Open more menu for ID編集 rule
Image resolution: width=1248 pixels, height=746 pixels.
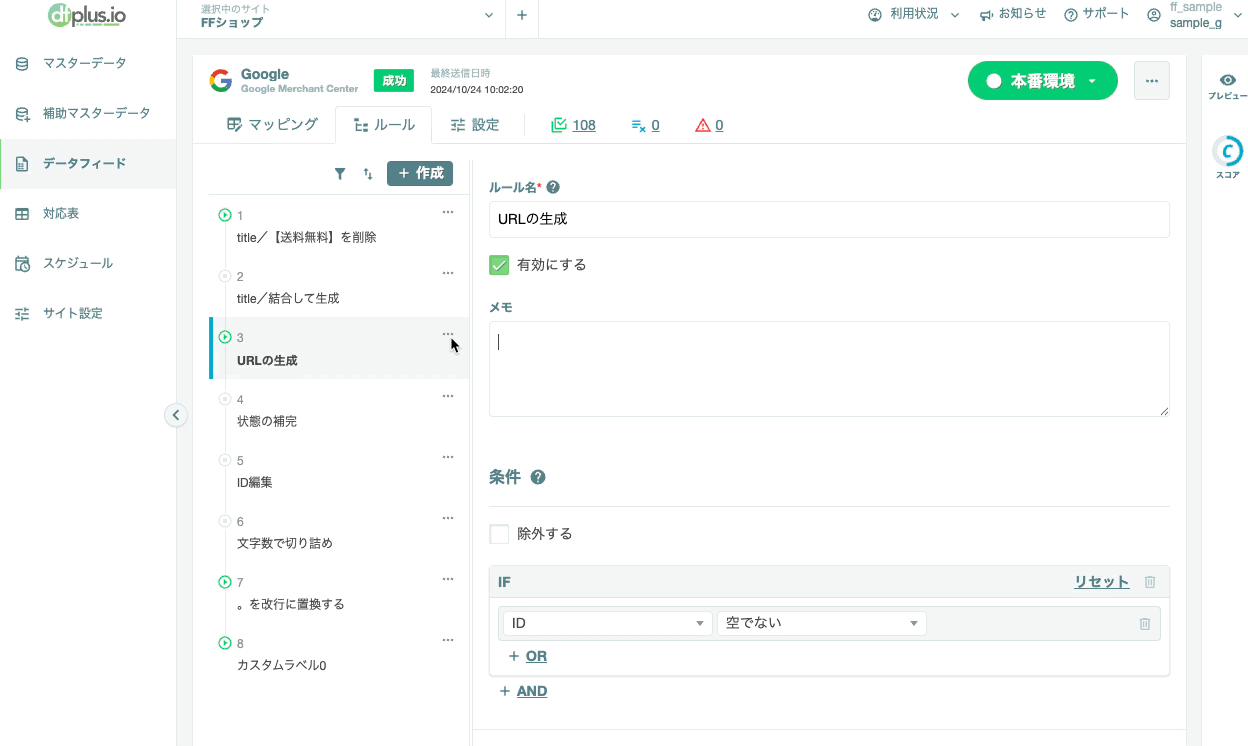448,456
